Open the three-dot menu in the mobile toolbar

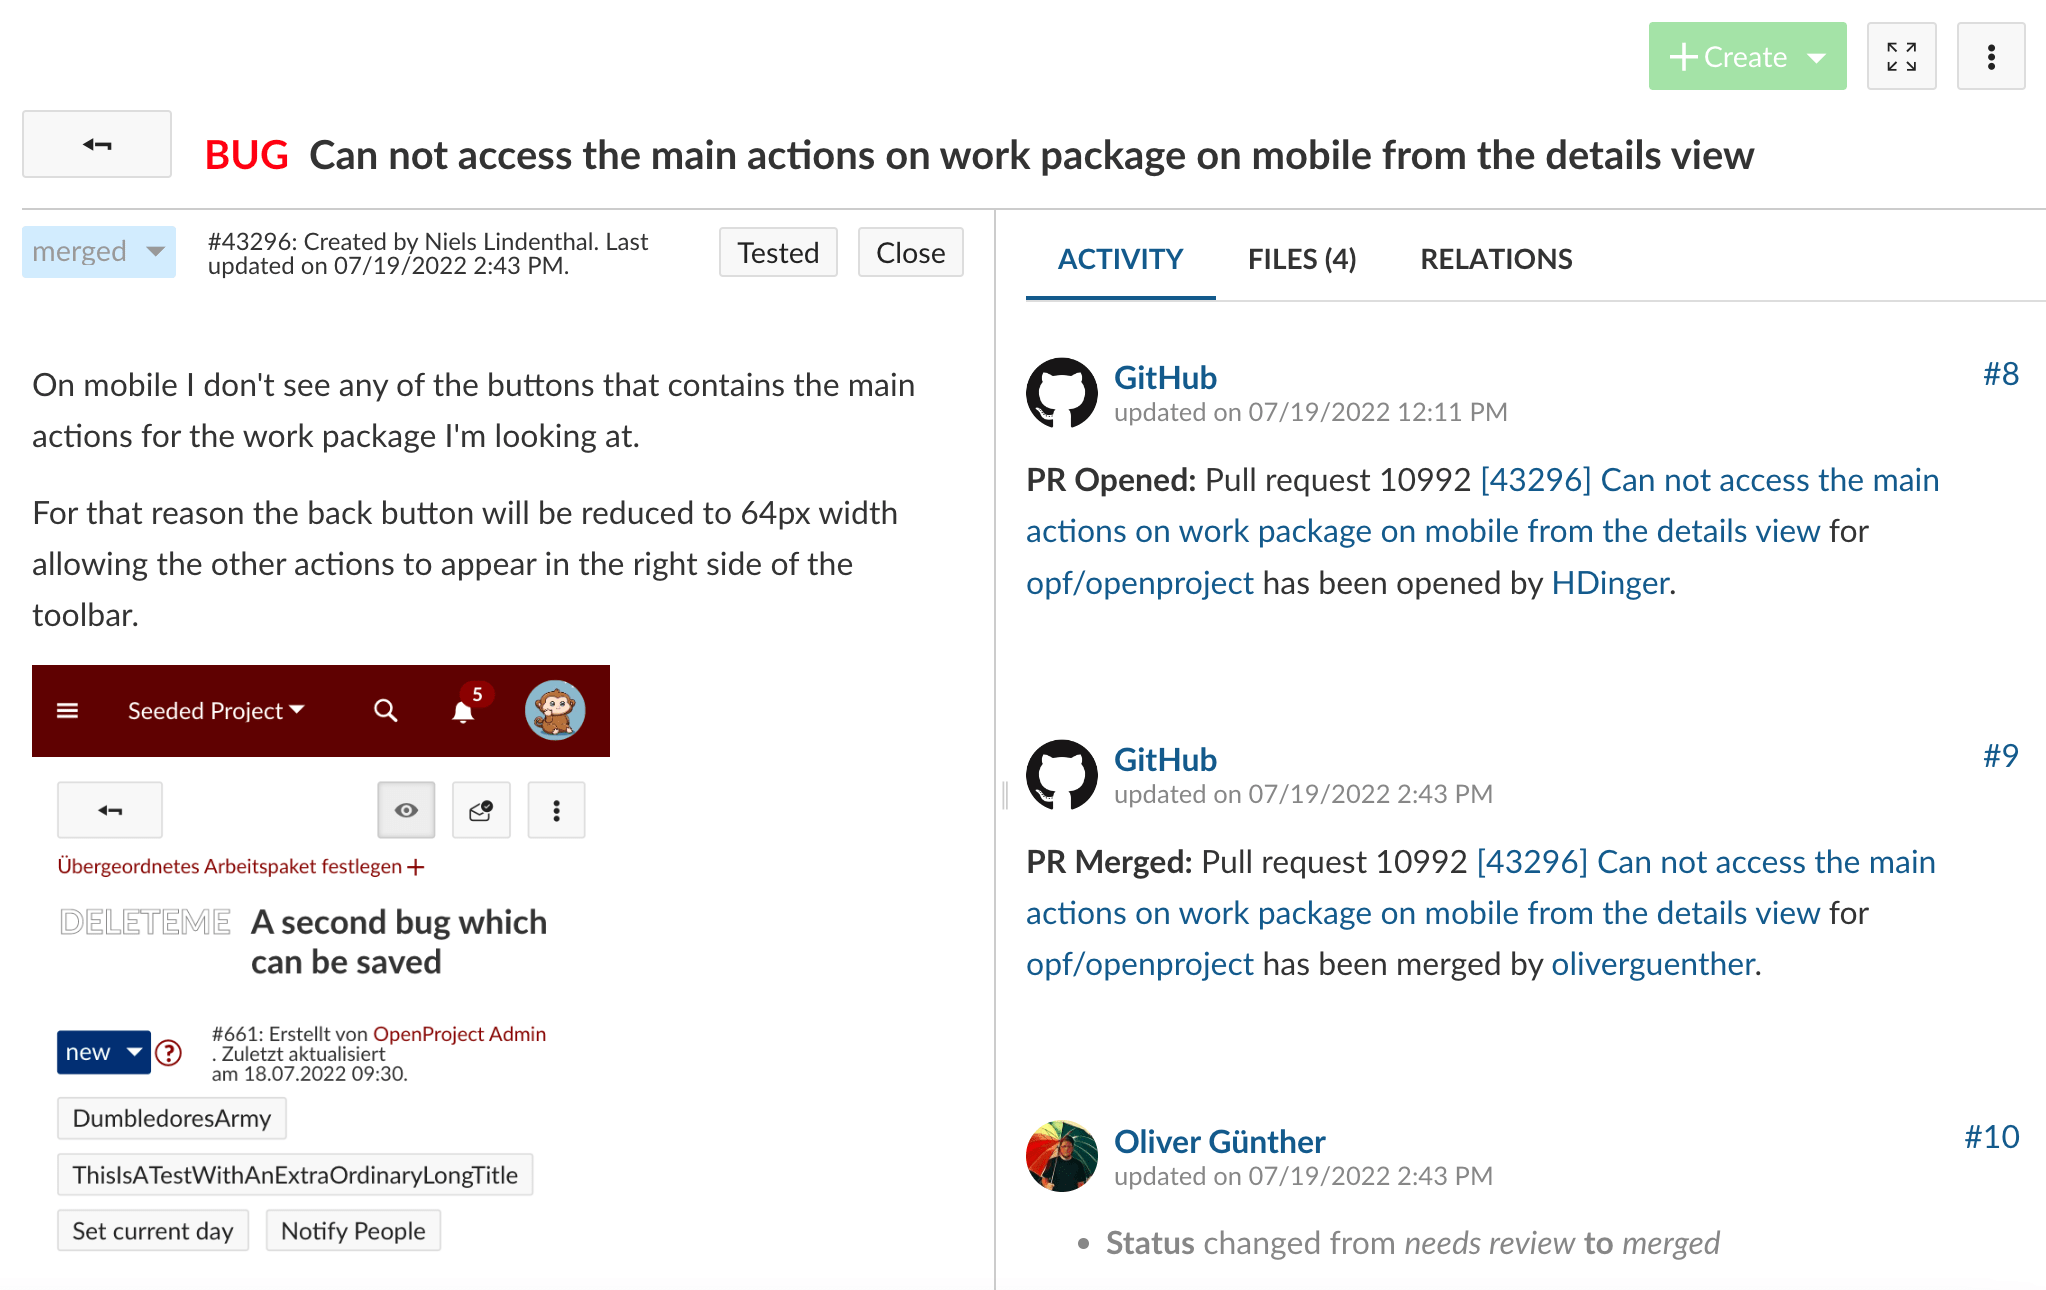(556, 810)
